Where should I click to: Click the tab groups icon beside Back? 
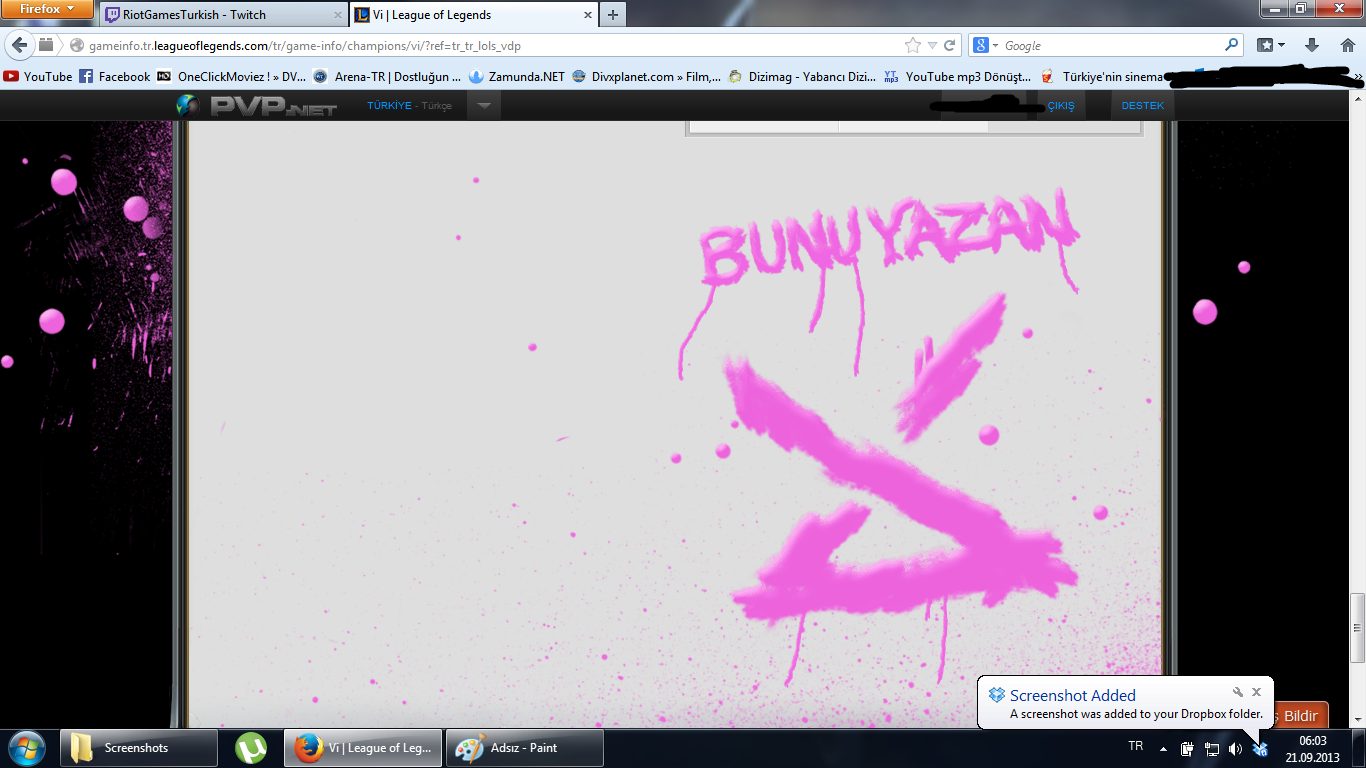[46, 45]
